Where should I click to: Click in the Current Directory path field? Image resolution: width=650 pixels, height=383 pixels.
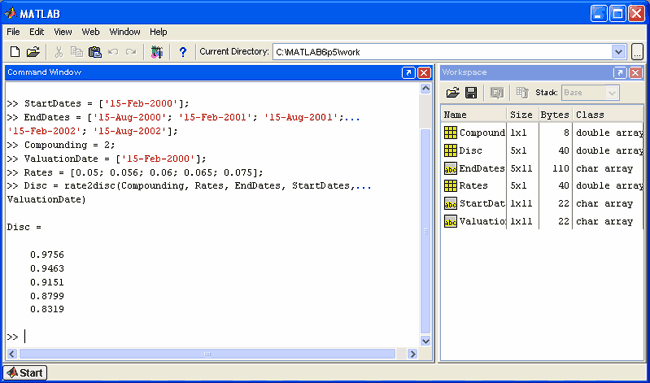[x=442, y=52]
